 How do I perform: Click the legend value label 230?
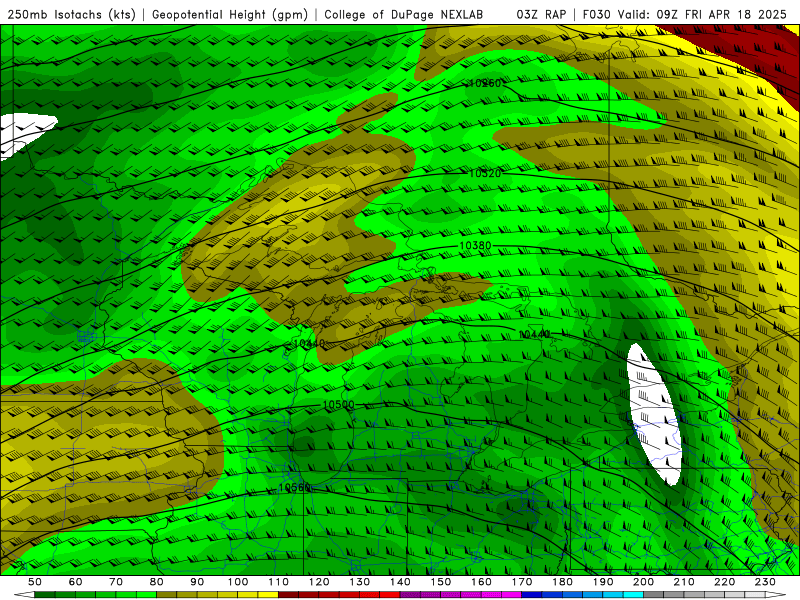coord(765,582)
